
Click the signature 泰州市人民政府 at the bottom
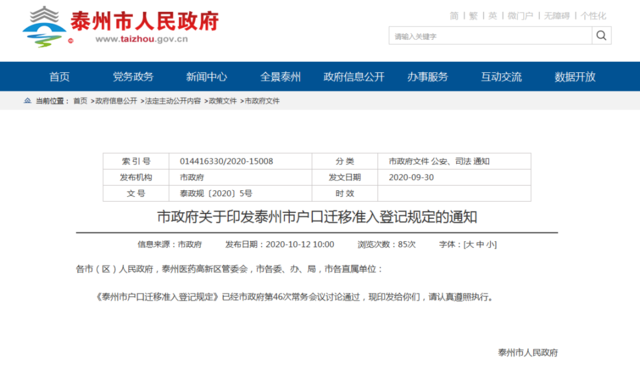pyautogui.click(x=528, y=352)
